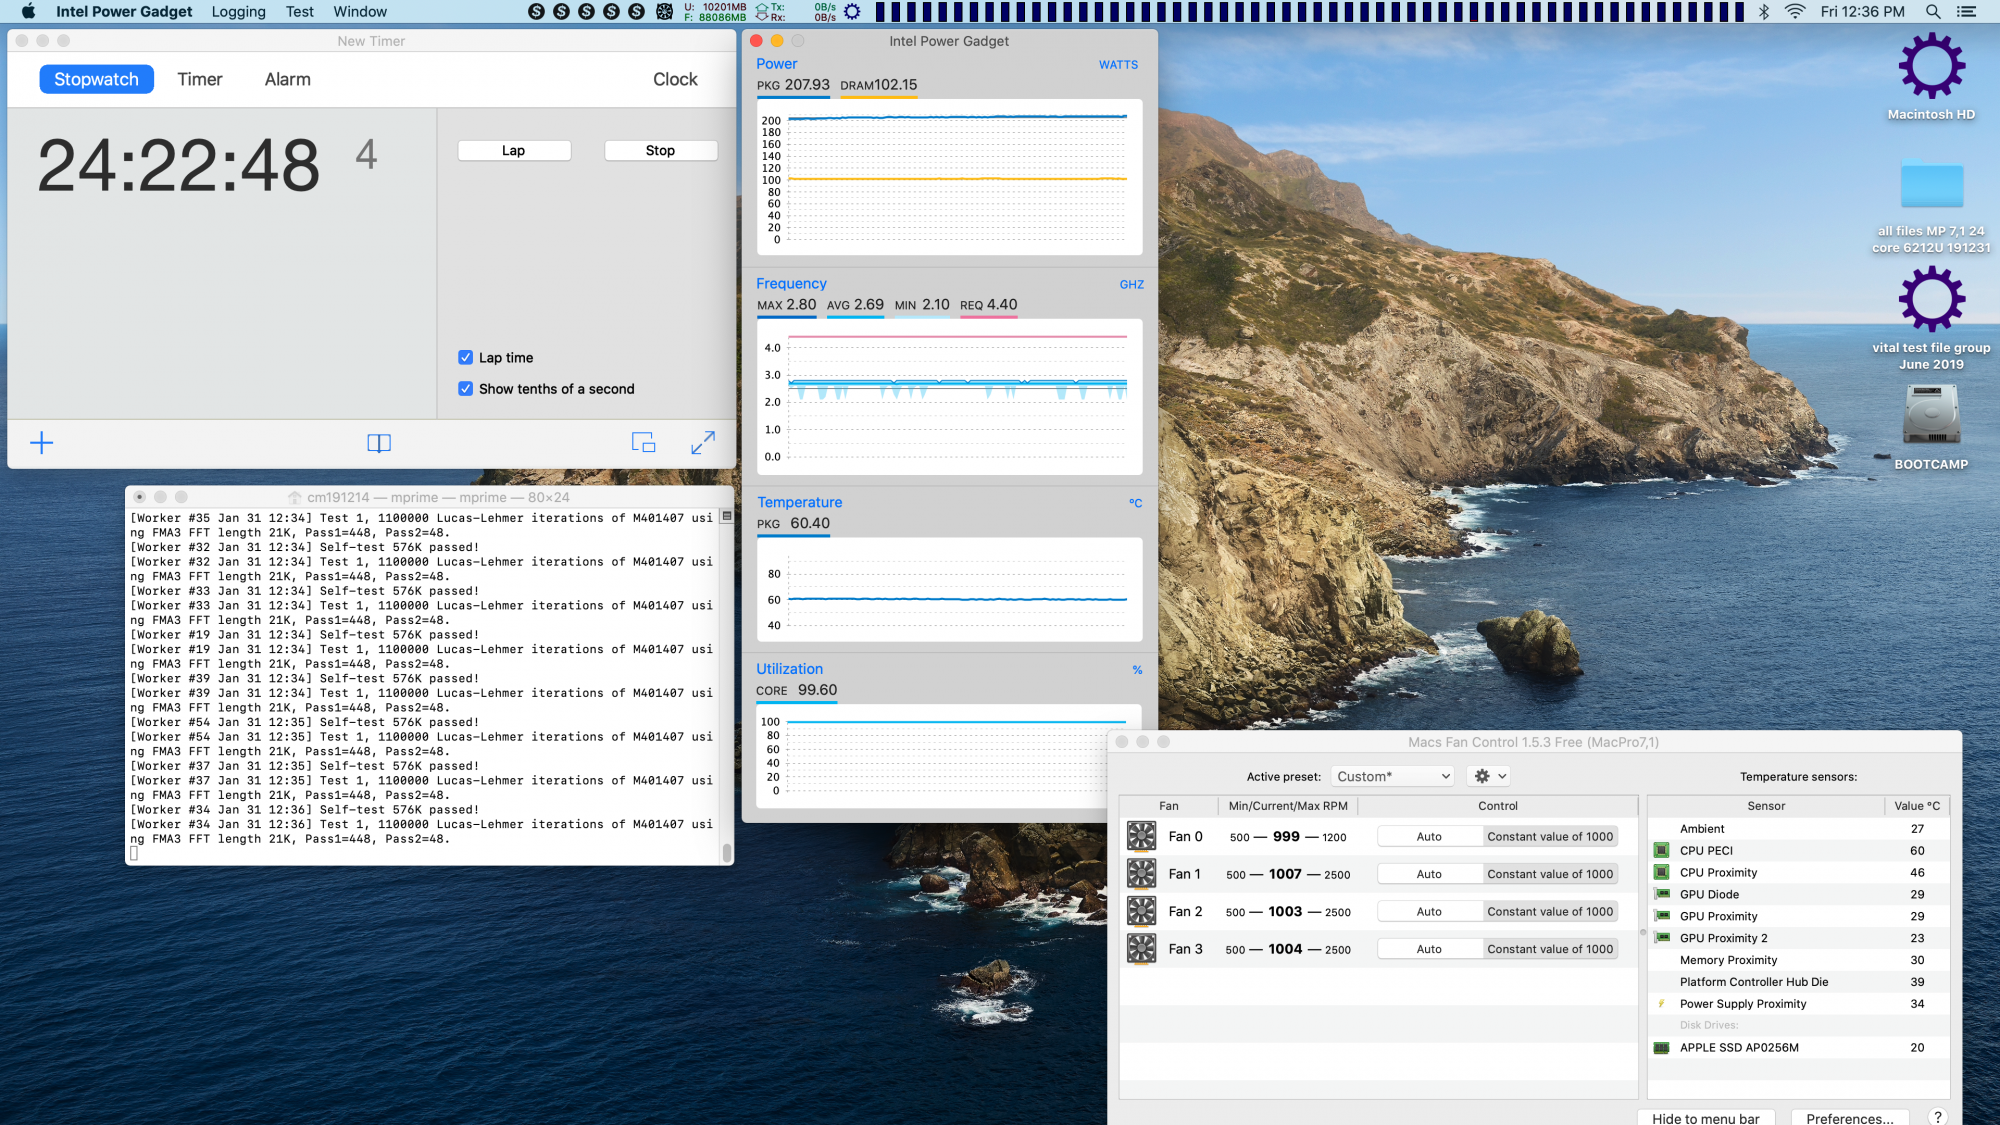The image size is (2000, 1125).
Task: Uncheck the Lap time checkbox
Action: (x=466, y=358)
